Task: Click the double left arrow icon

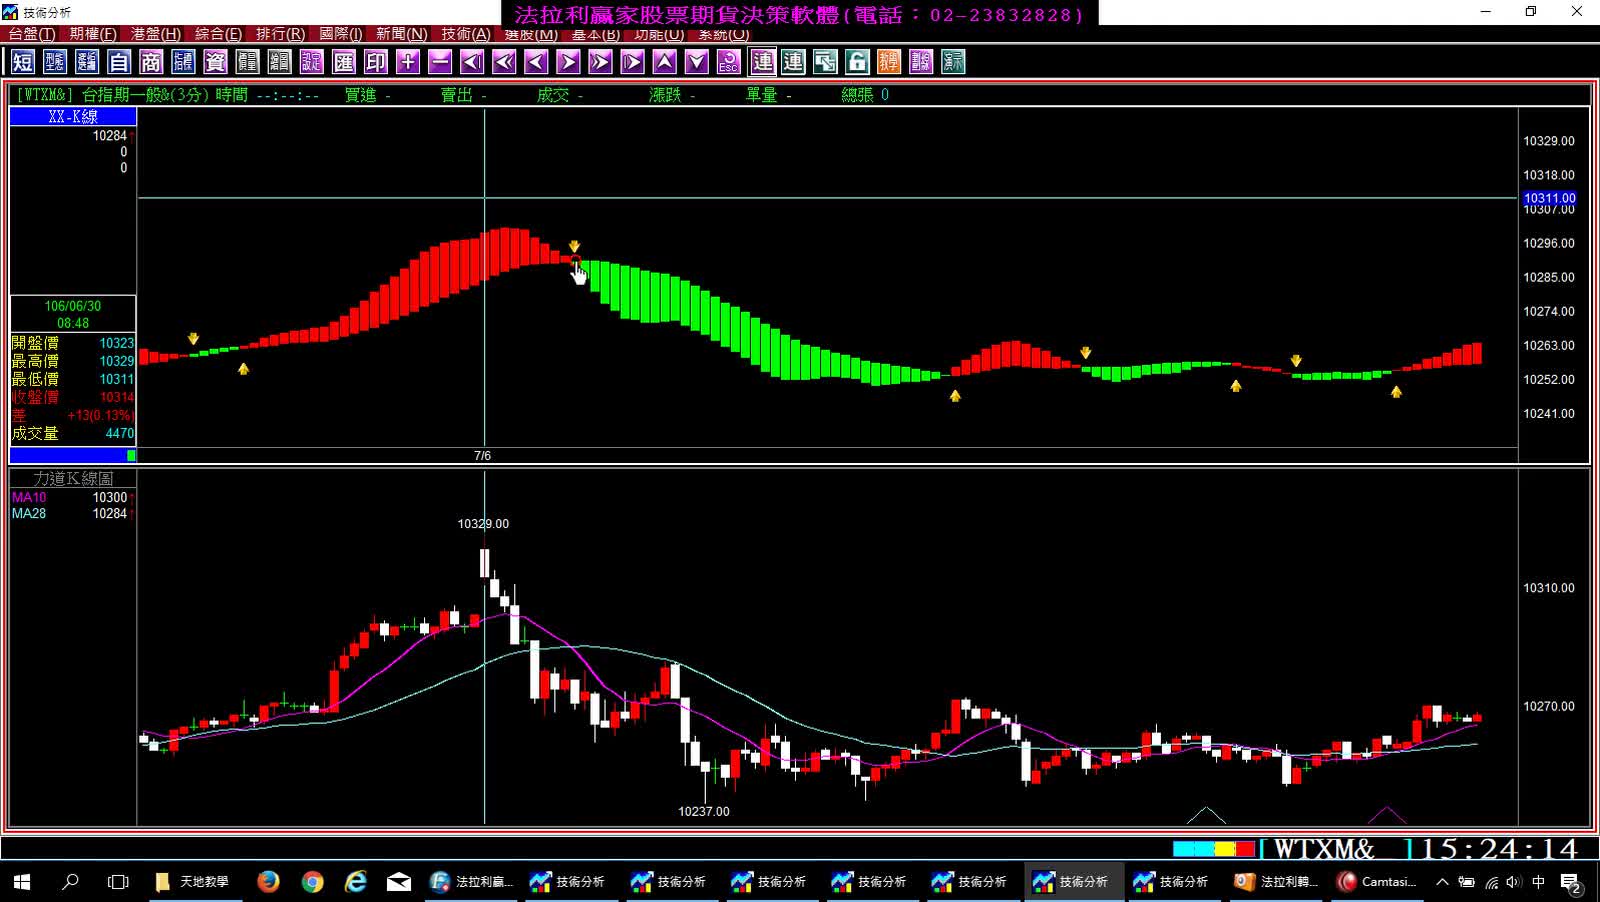Action: point(504,62)
